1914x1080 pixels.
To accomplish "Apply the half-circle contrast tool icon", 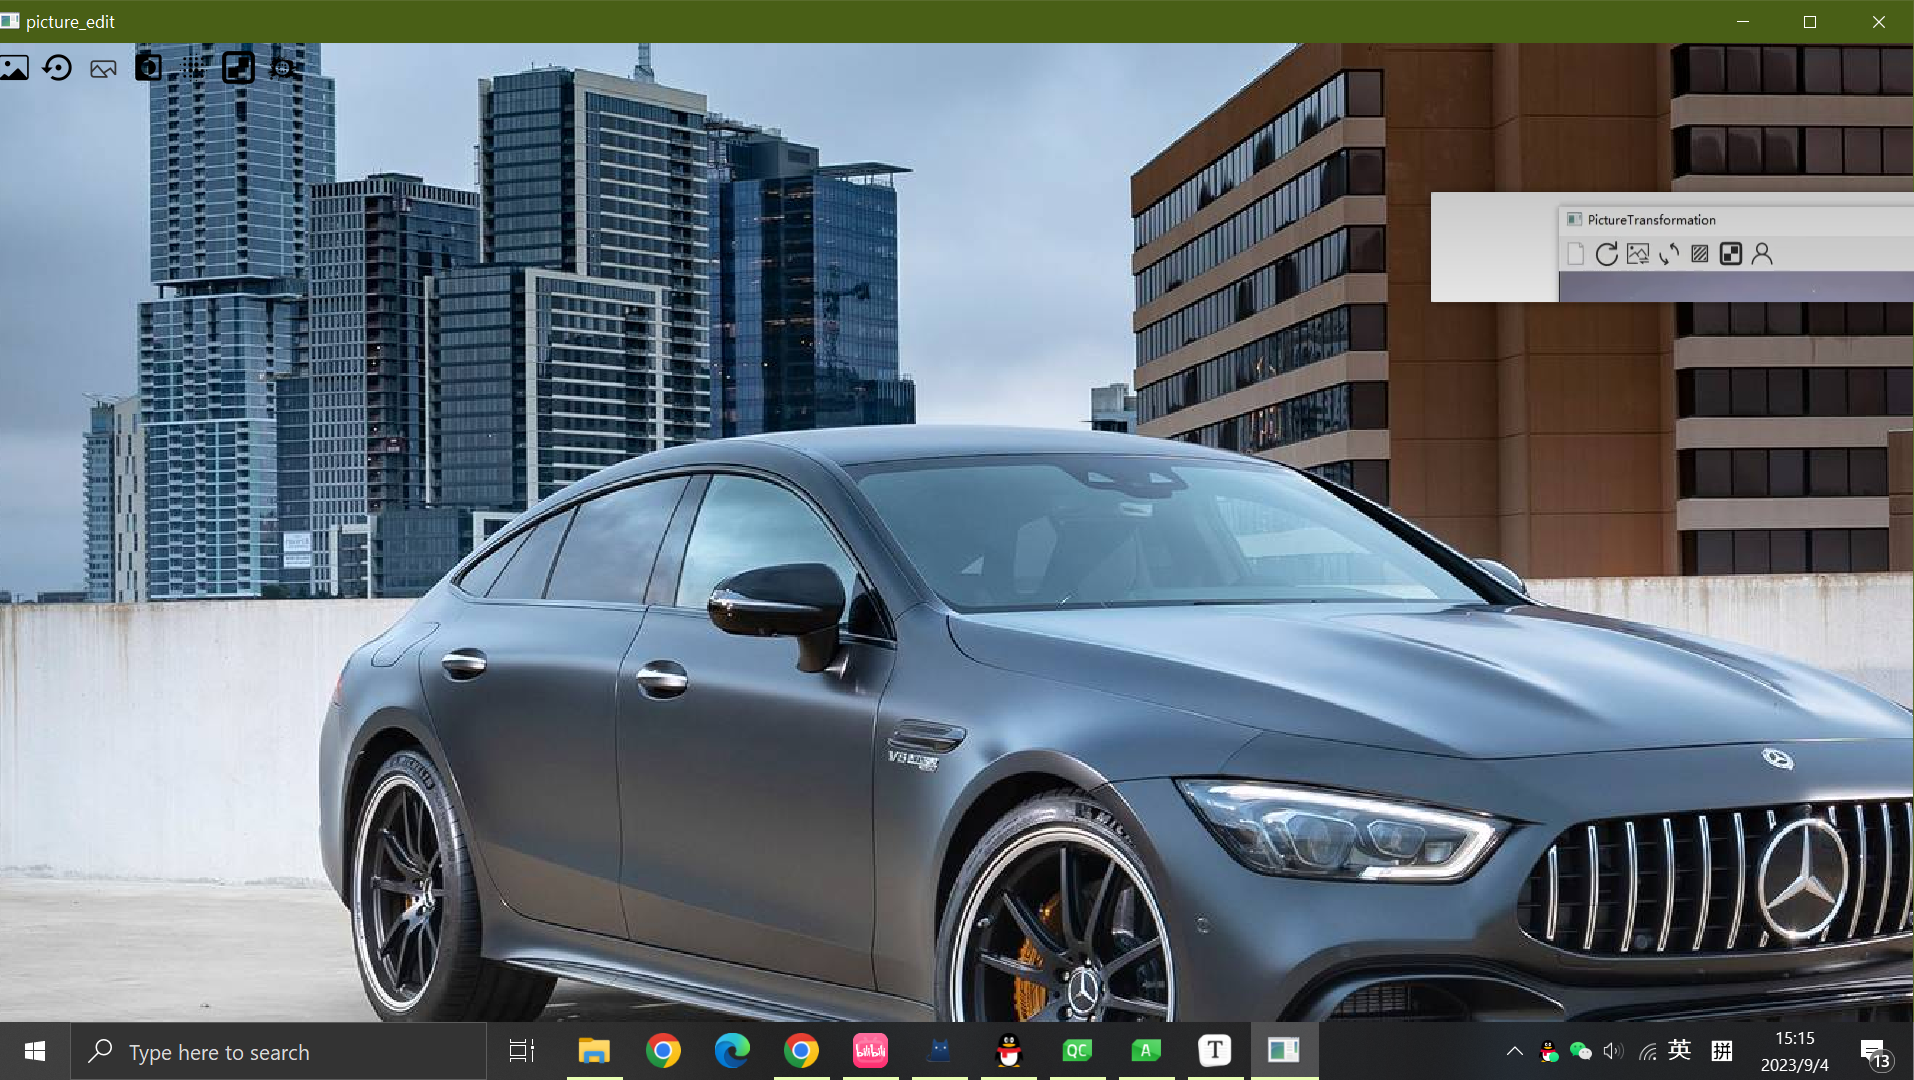I will [148, 67].
